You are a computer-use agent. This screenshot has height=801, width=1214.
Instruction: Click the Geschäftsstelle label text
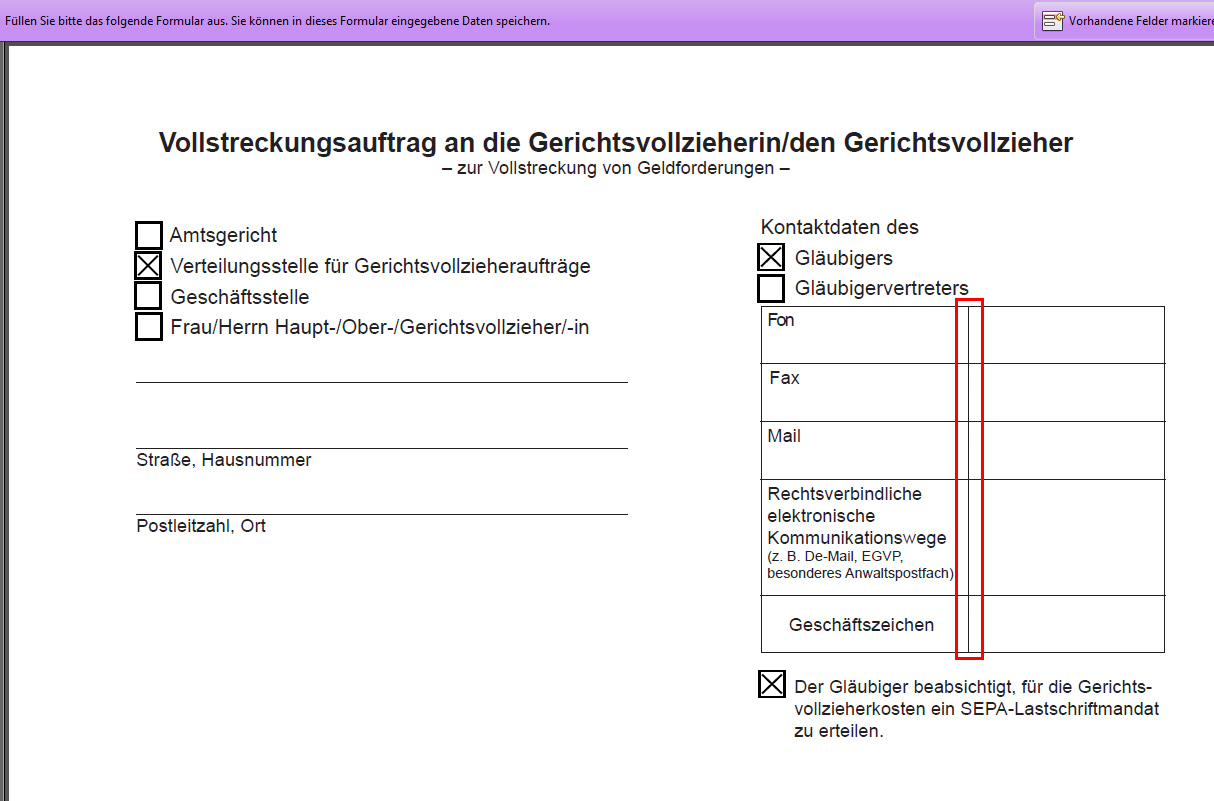tap(240, 297)
